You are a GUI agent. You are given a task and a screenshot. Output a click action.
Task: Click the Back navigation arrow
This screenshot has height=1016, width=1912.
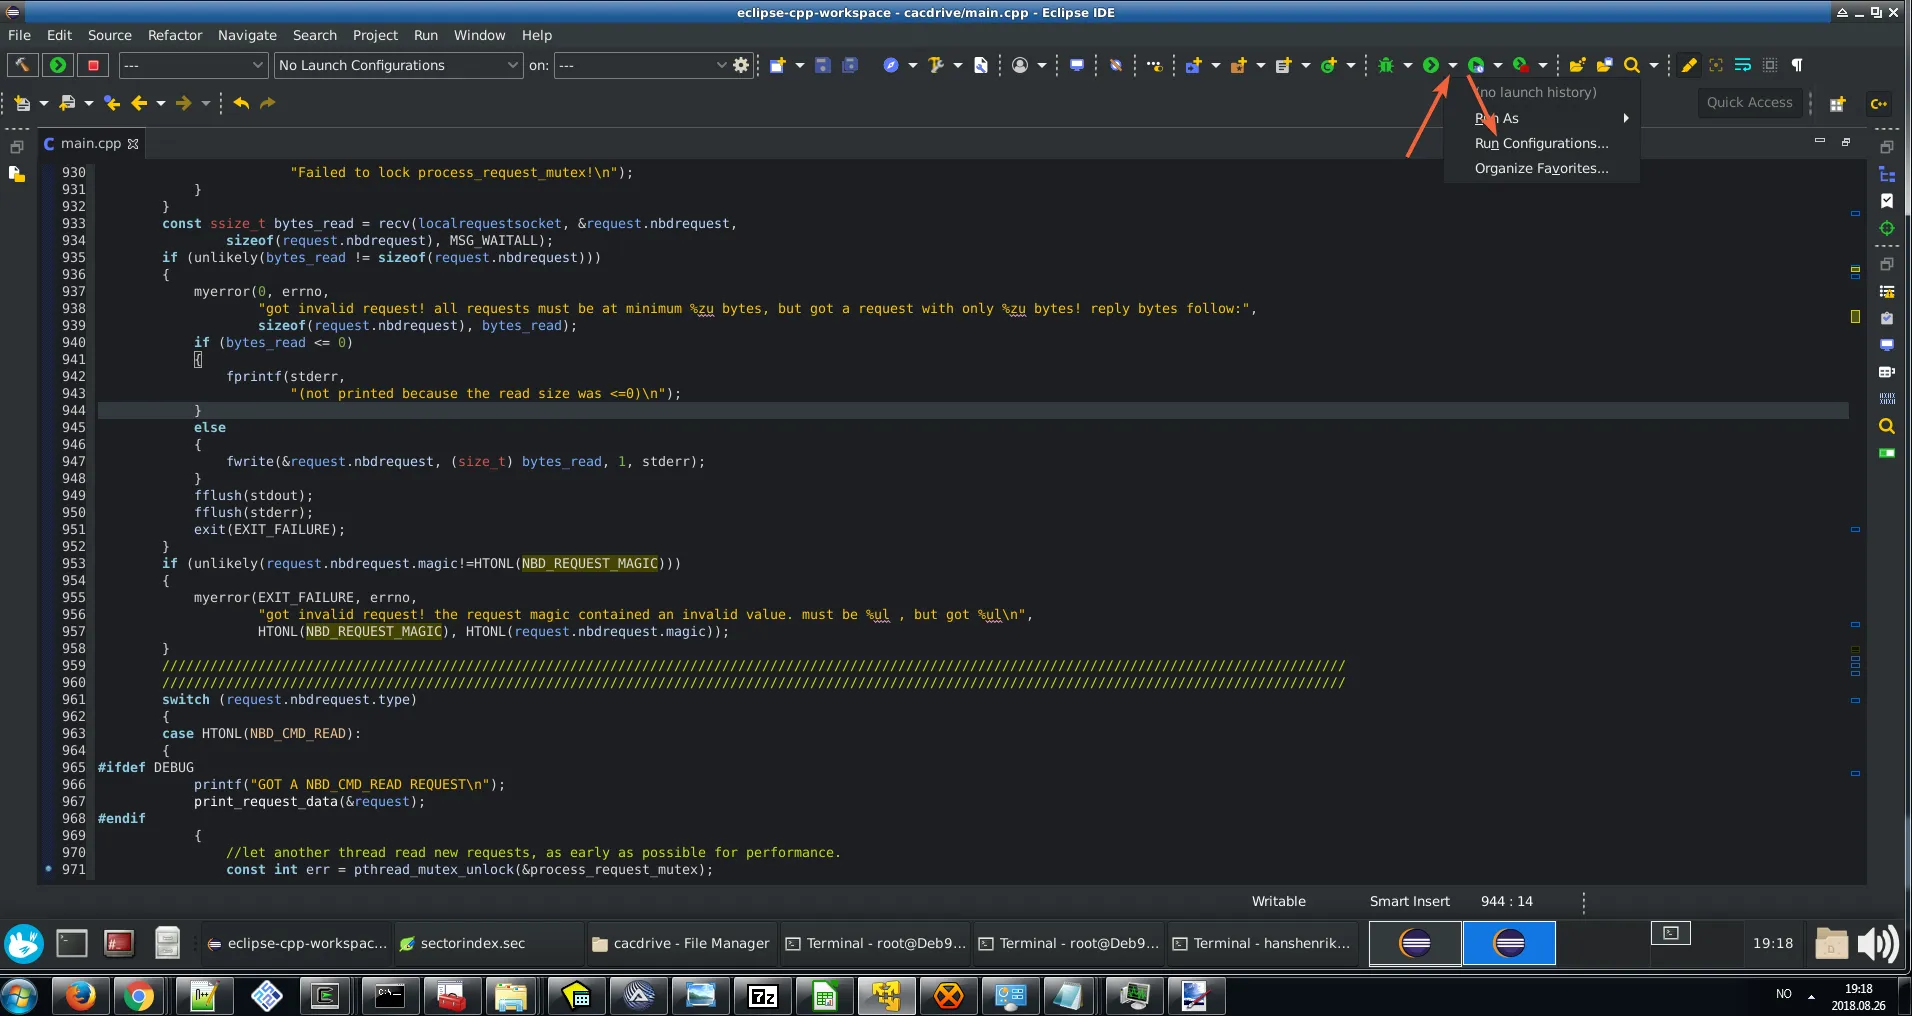(x=139, y=103)
